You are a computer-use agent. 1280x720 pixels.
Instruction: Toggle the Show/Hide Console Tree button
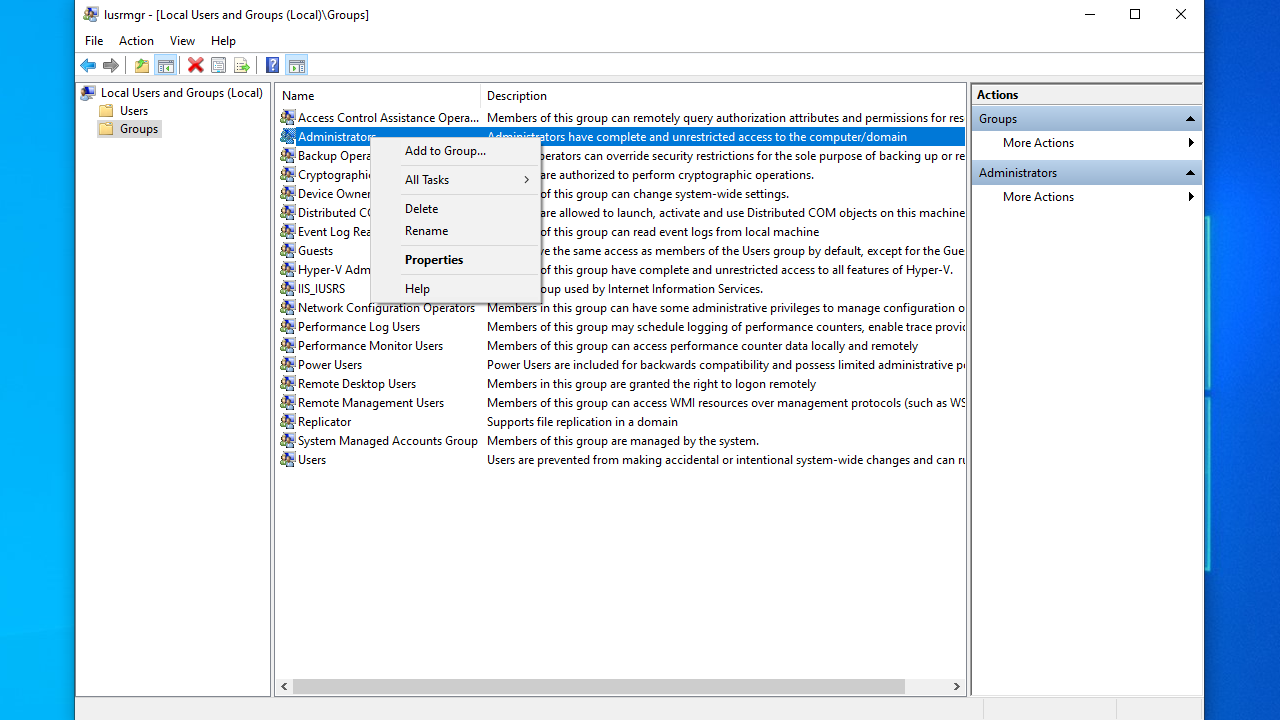click(x=166, y=66)
